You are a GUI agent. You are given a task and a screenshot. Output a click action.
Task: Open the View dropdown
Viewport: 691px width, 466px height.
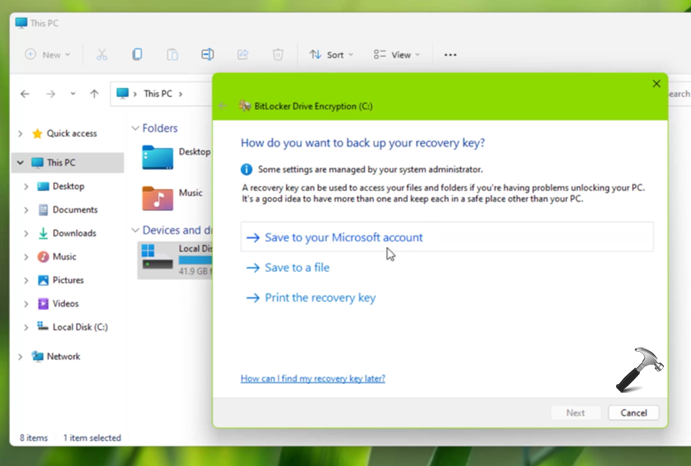[x=396, y=55]
